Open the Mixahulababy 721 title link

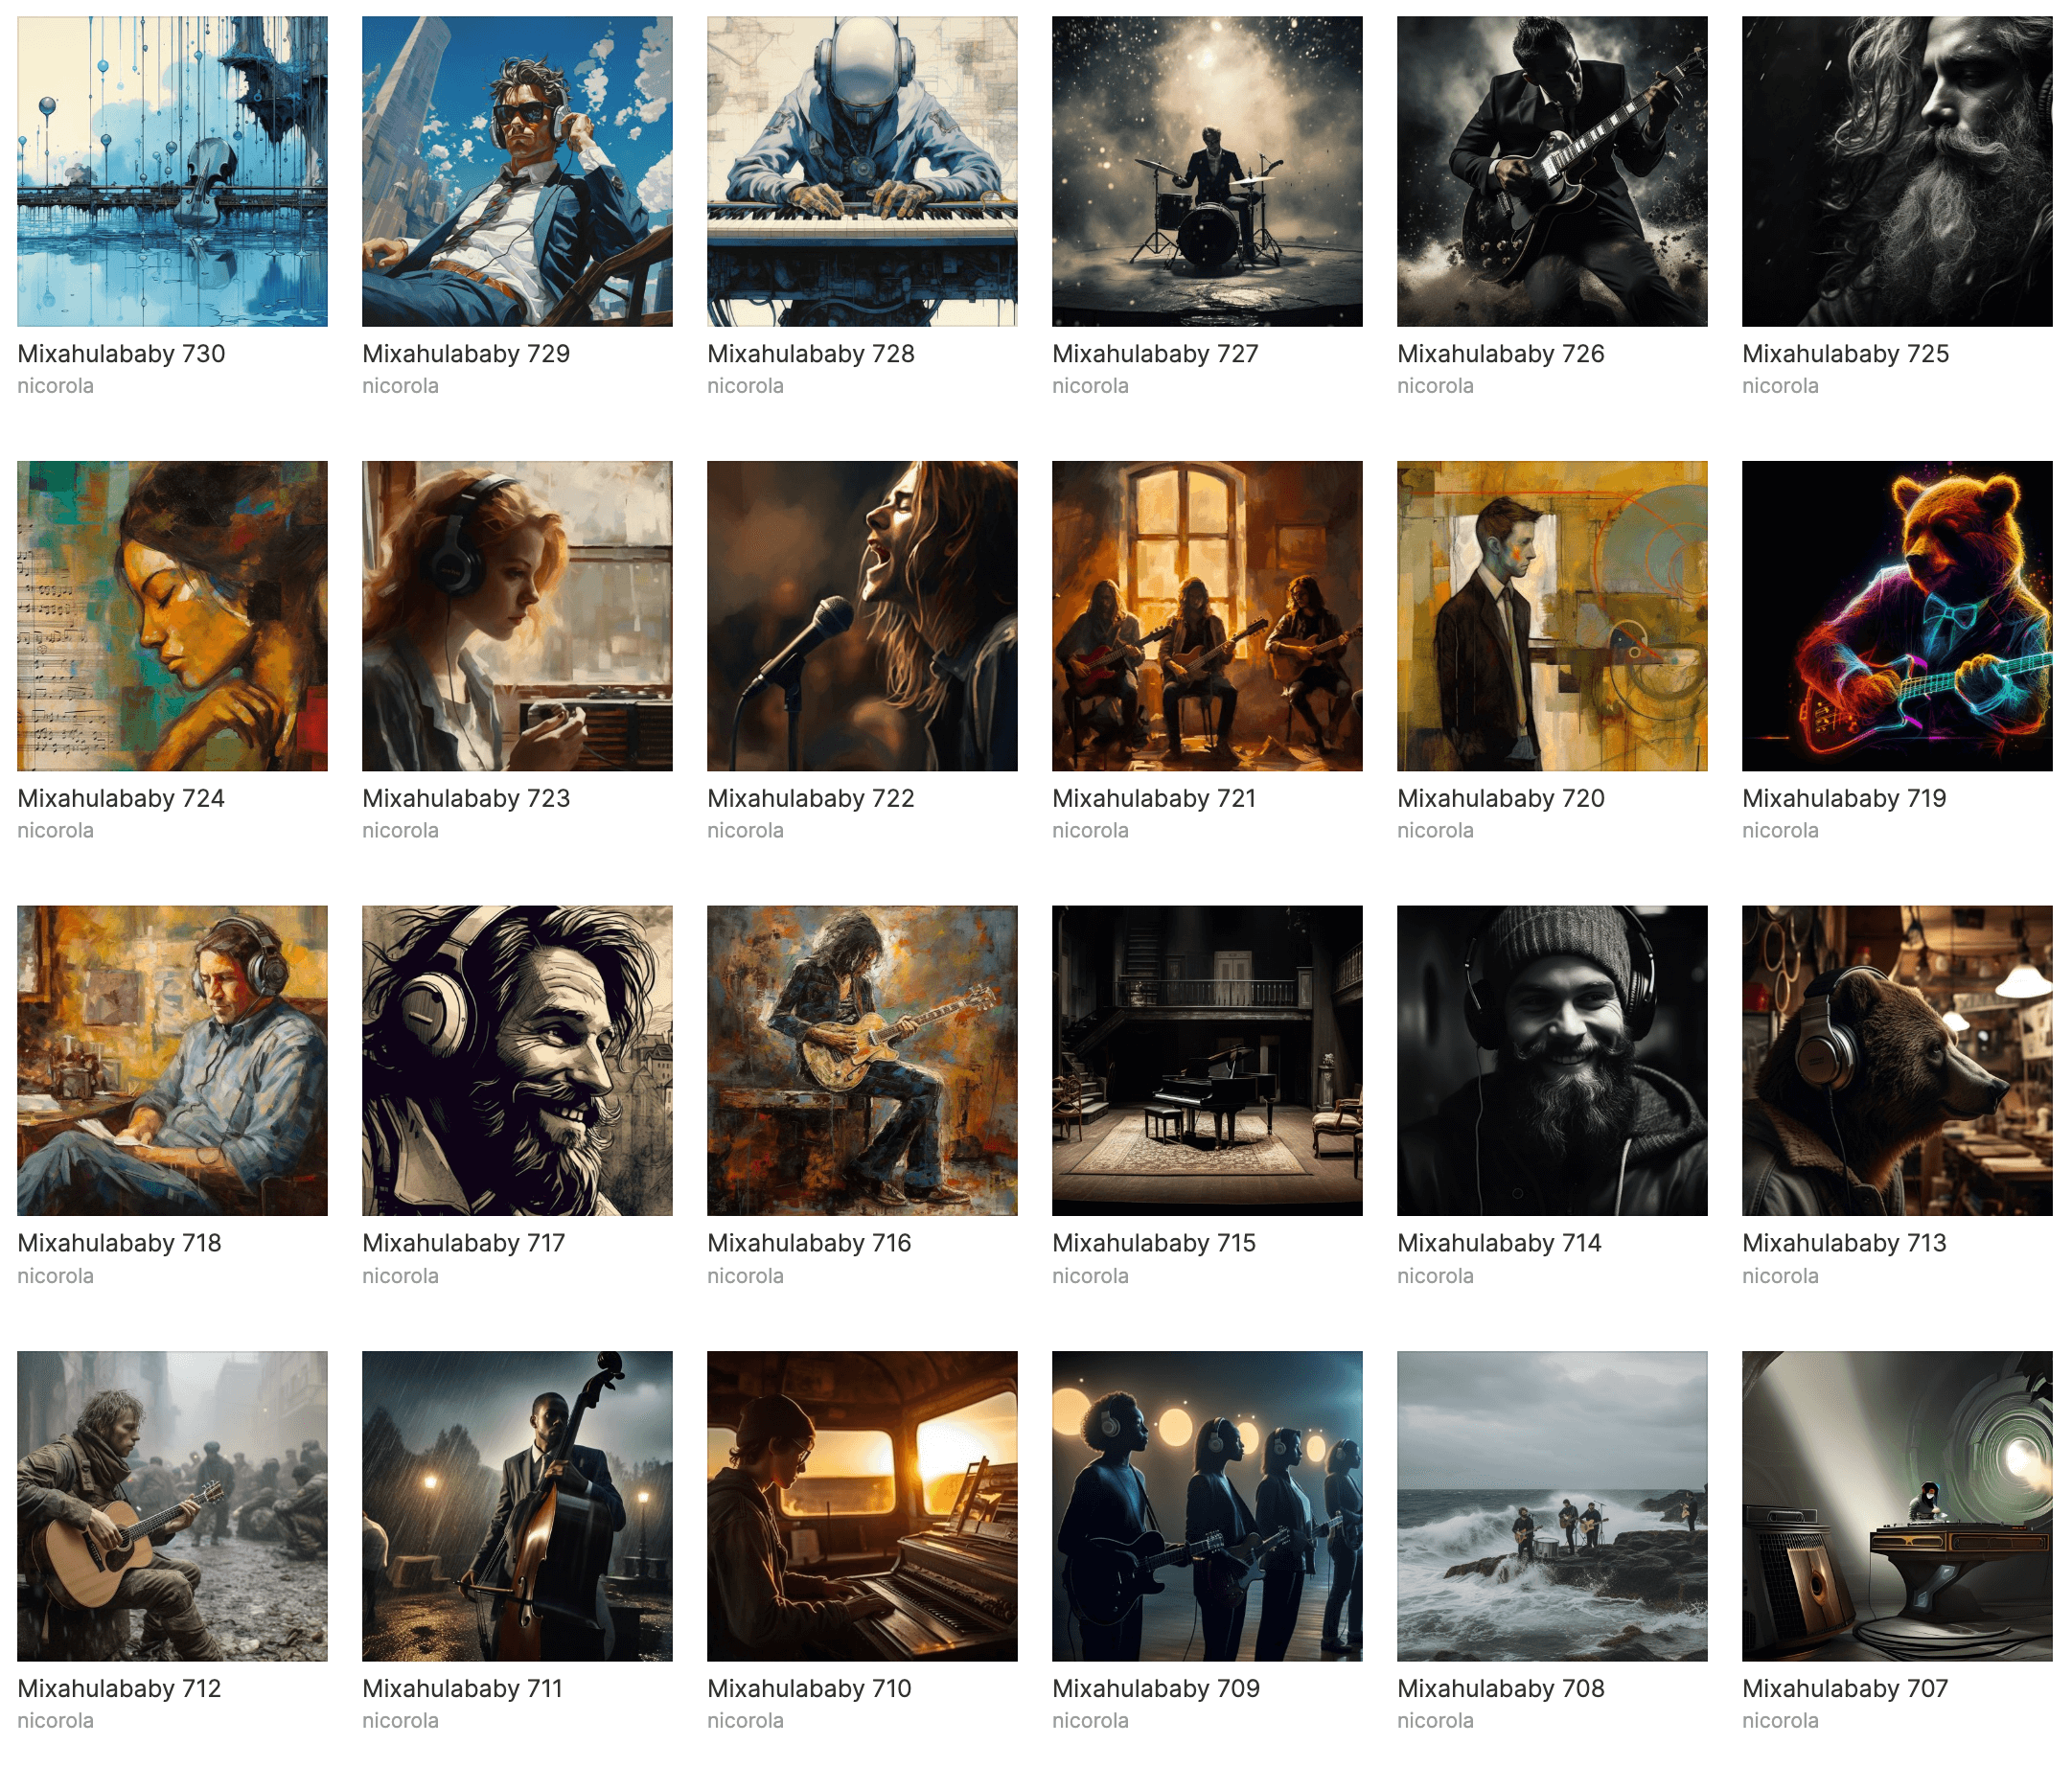point(1154,798)
